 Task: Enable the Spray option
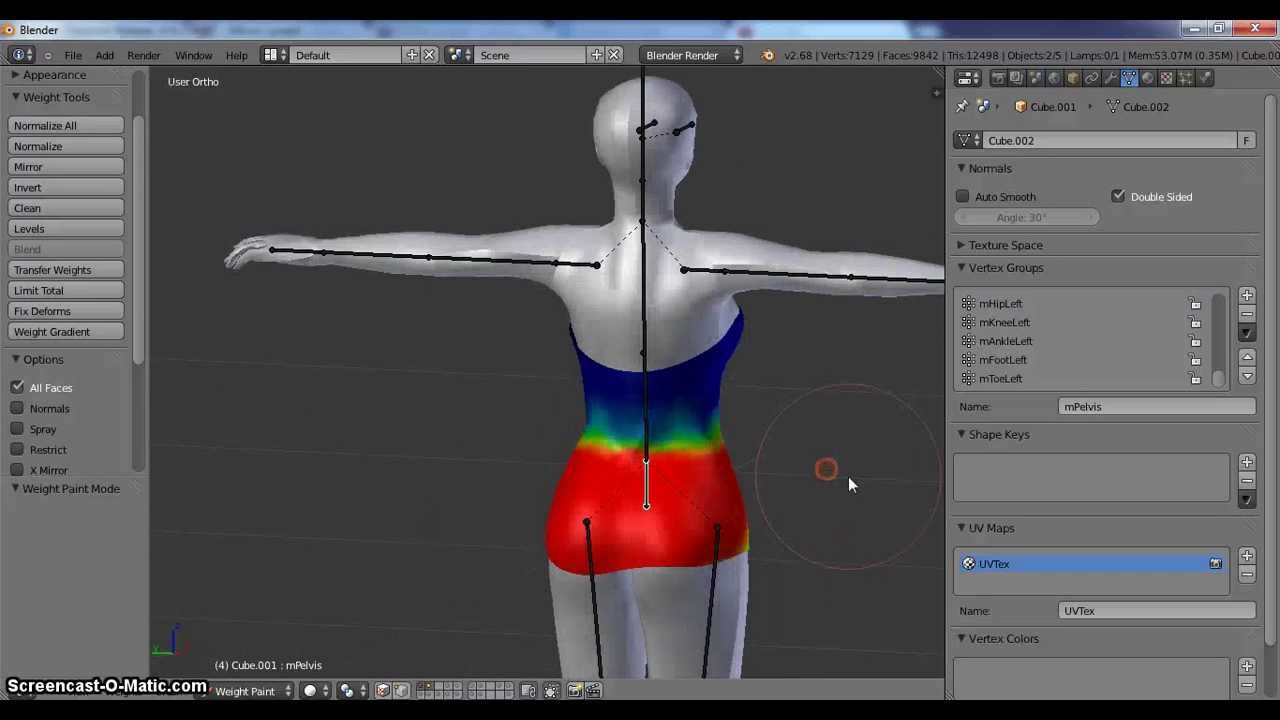pos(17,429)
